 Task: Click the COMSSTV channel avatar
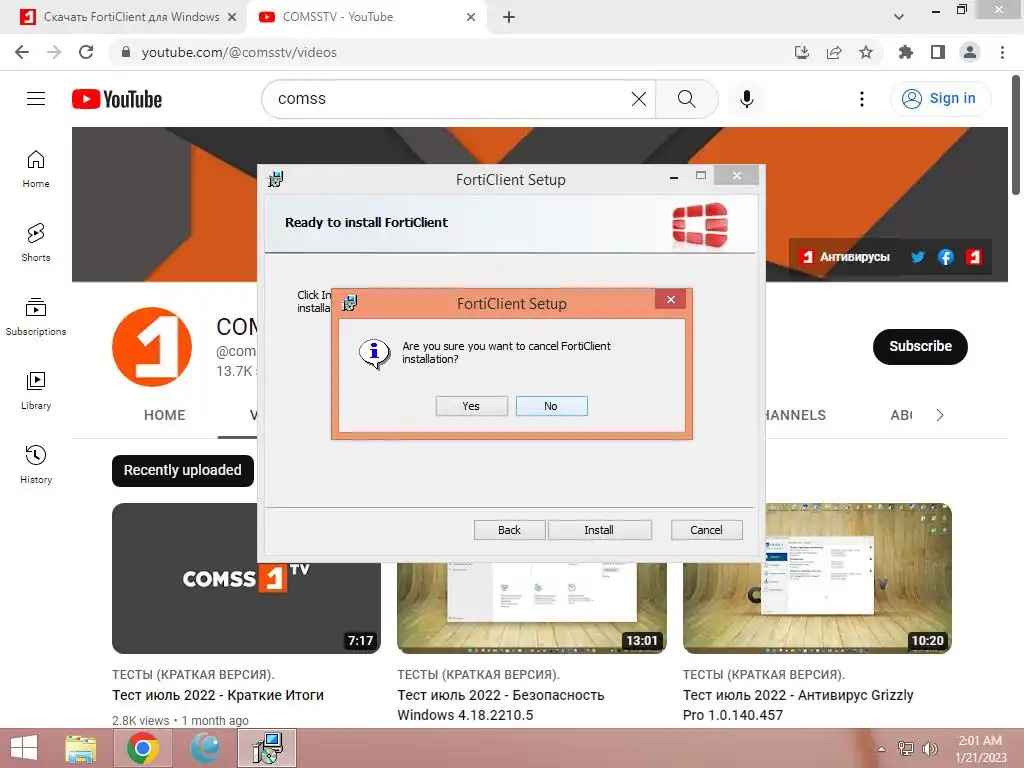point(152,347)
